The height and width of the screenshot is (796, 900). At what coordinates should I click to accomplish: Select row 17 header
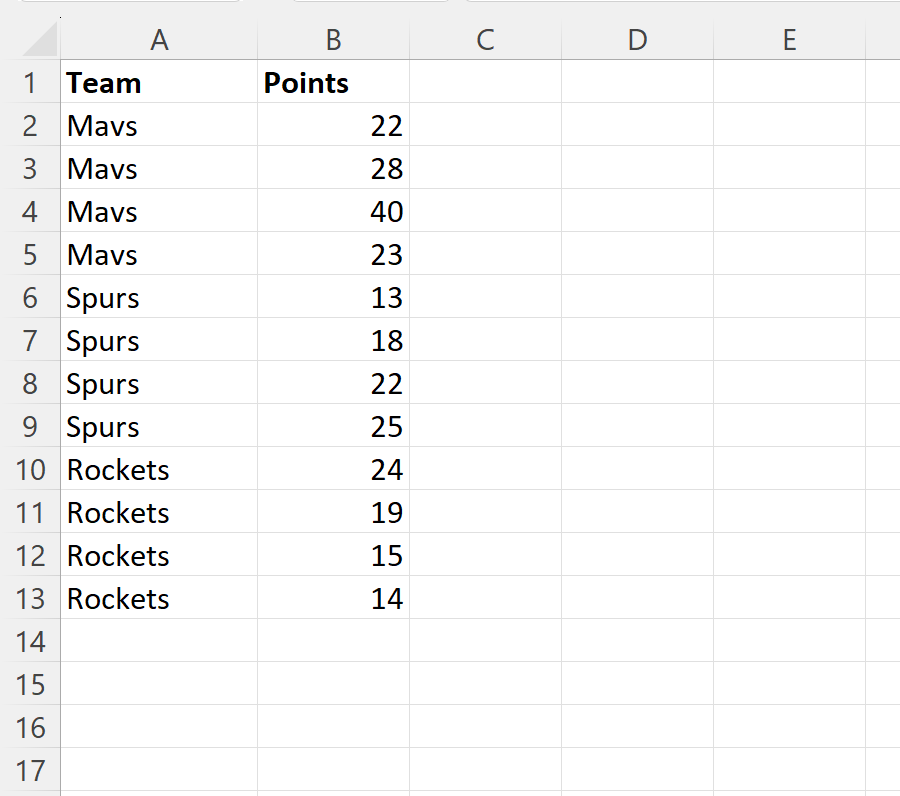(x=30, y=770)
